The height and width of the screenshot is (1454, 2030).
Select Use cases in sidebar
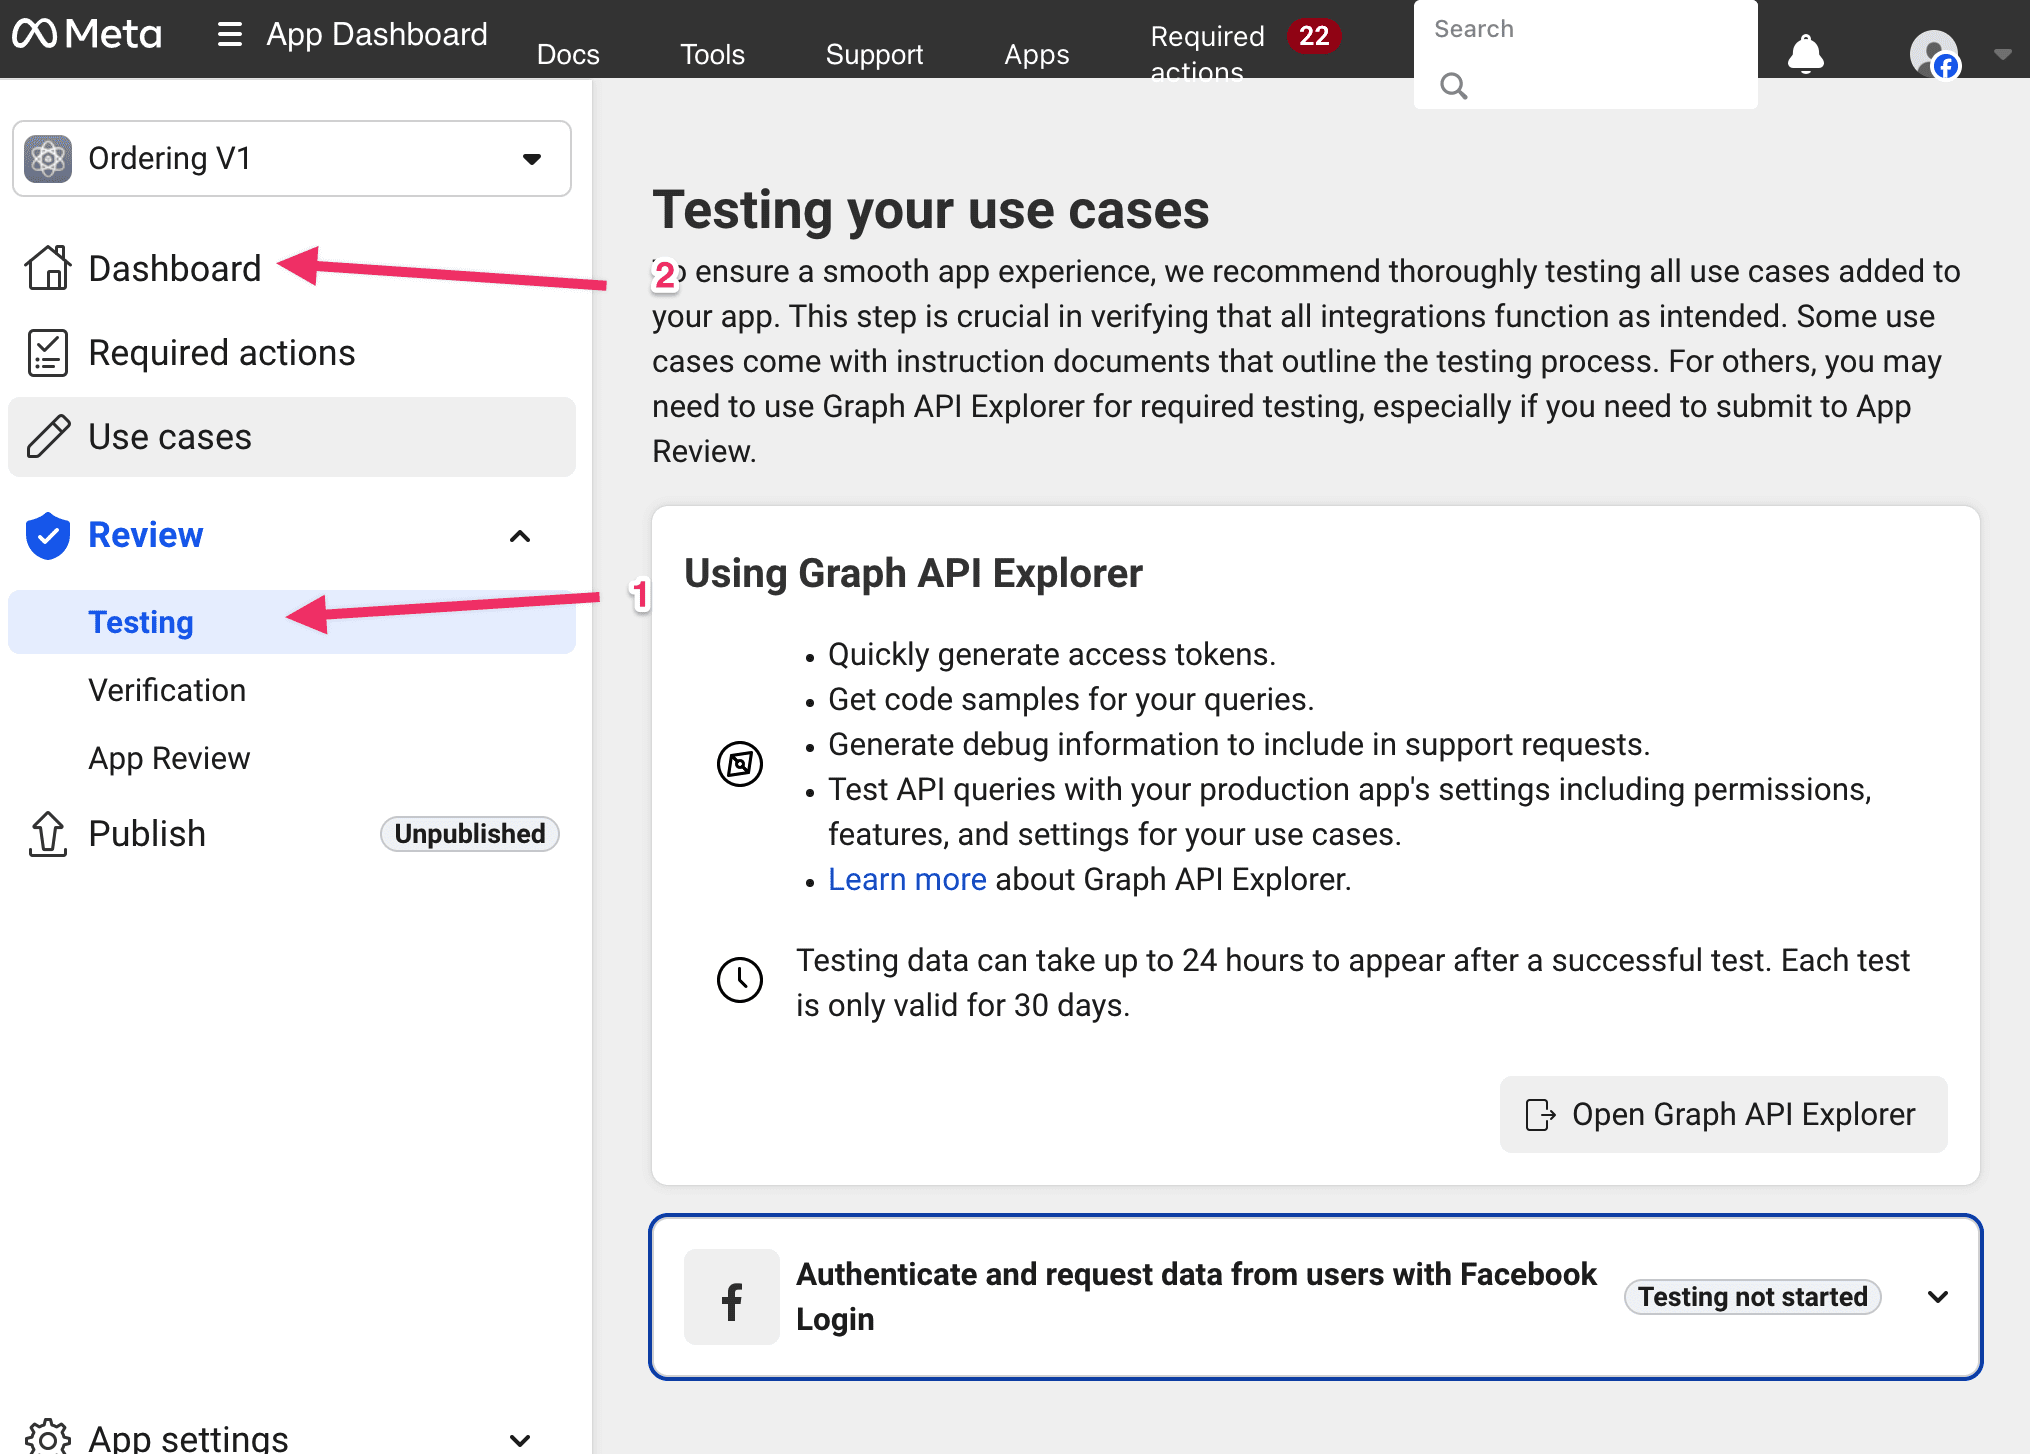coord(292,437)
